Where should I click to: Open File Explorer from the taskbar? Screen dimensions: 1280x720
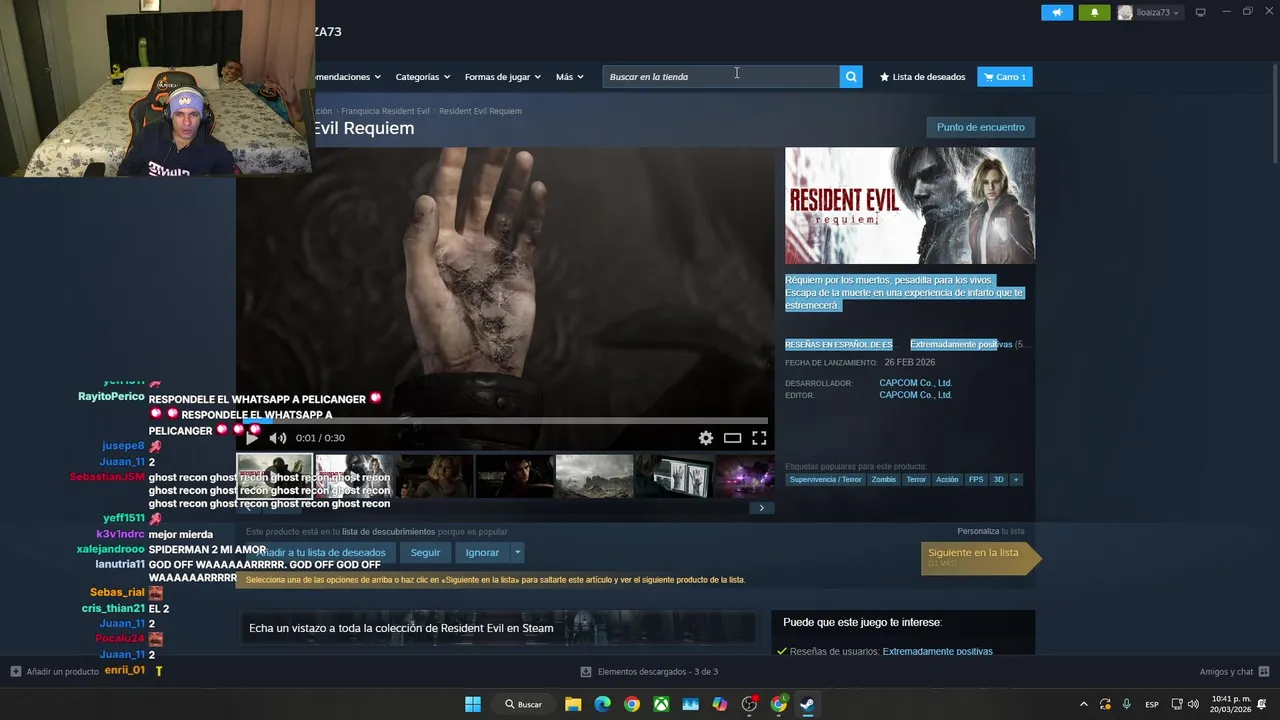(x=573, y=704)
